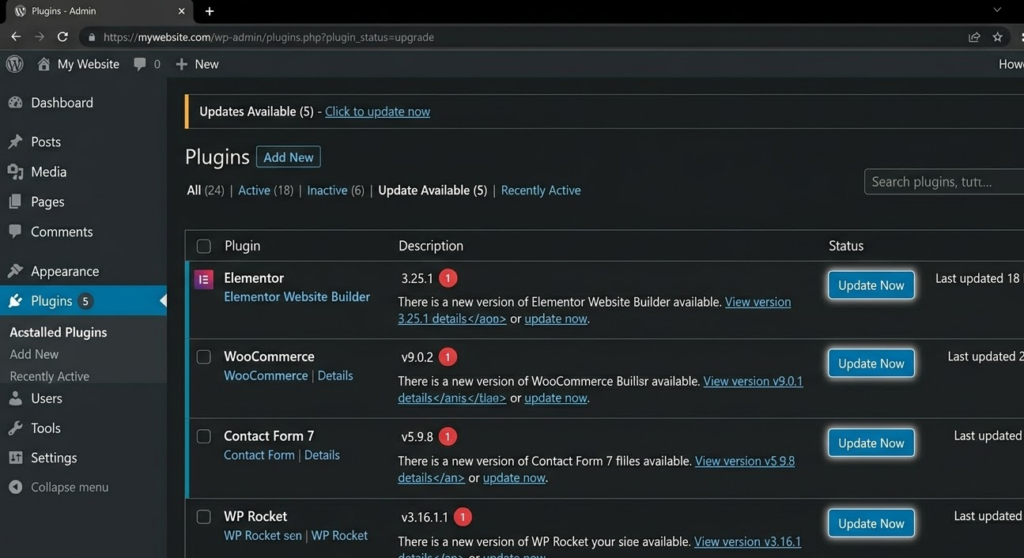This screenshot has width=1024, height=558.
Task: Open the browser tab list chevron
Action: click(997, 10)
